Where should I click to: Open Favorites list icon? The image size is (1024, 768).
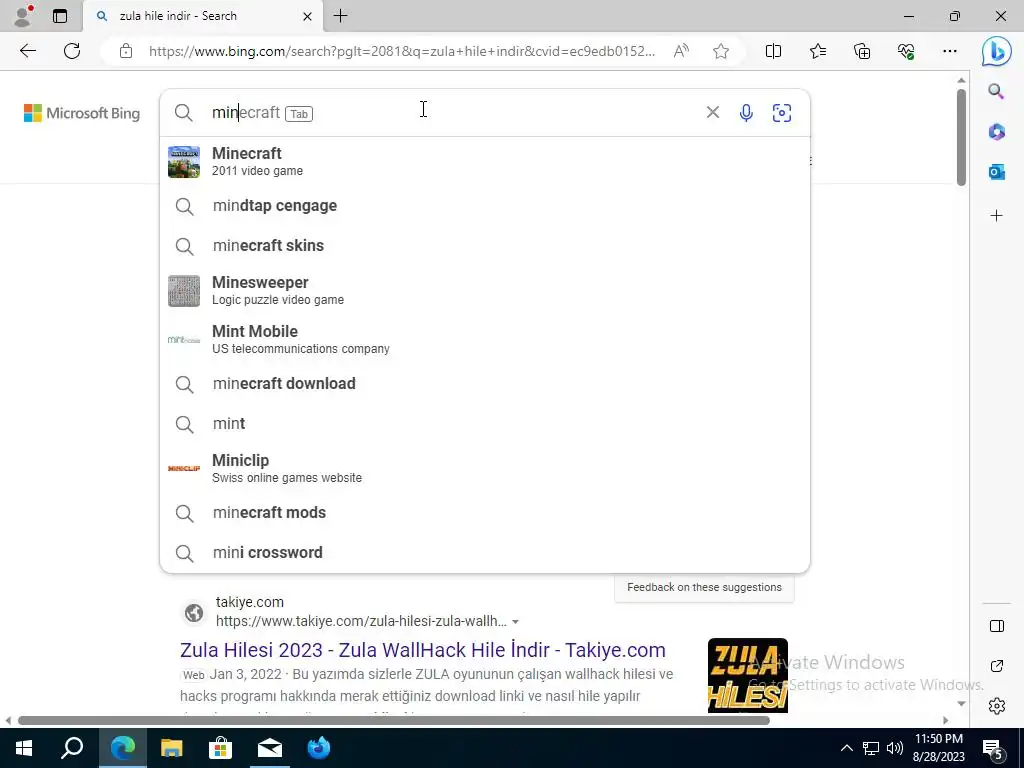tap(818, 51)
